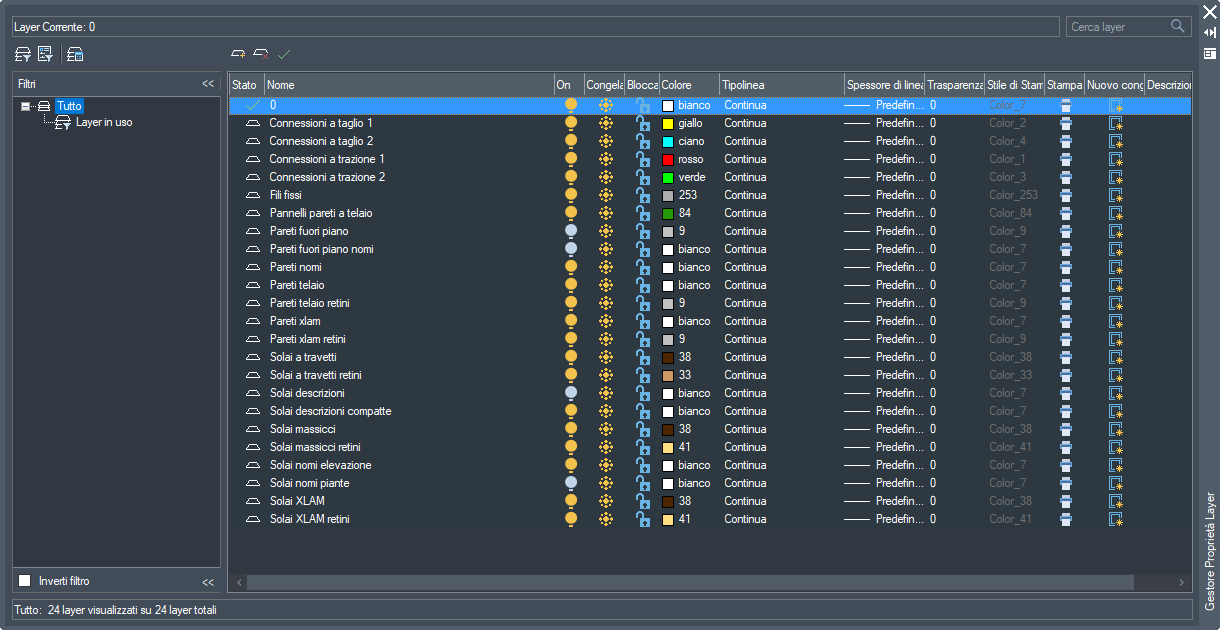Turn on Pareti fuori piano layer bulb
Viewport: 1221px width, 631px height.
point(571,231)
